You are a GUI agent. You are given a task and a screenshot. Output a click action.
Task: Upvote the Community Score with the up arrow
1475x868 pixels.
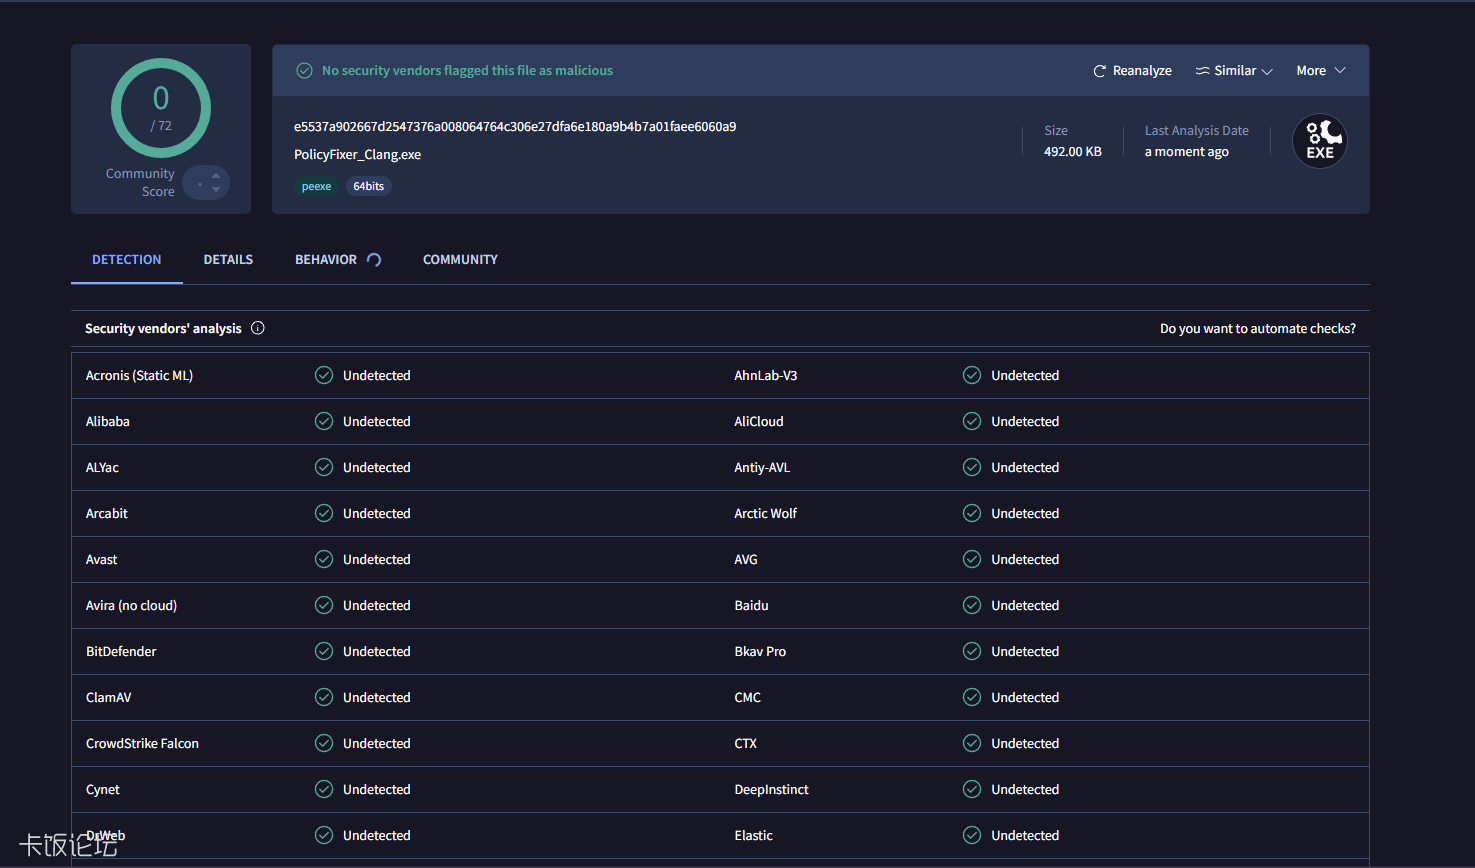[x=216, y=176]
